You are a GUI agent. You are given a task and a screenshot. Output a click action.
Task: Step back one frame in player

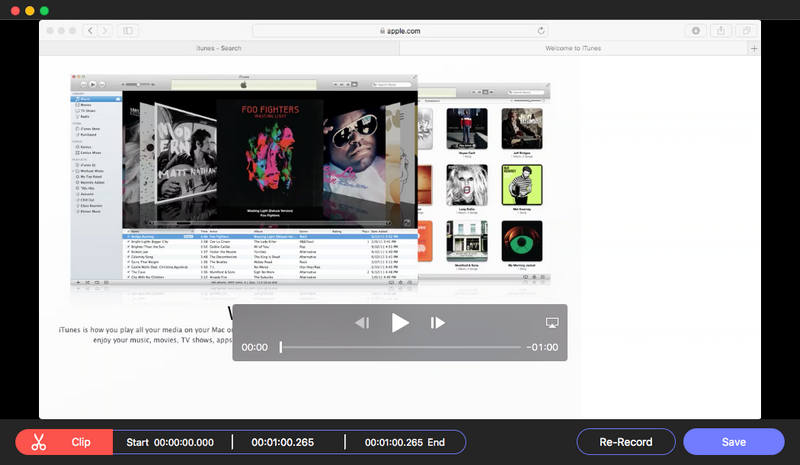(362, 323)
